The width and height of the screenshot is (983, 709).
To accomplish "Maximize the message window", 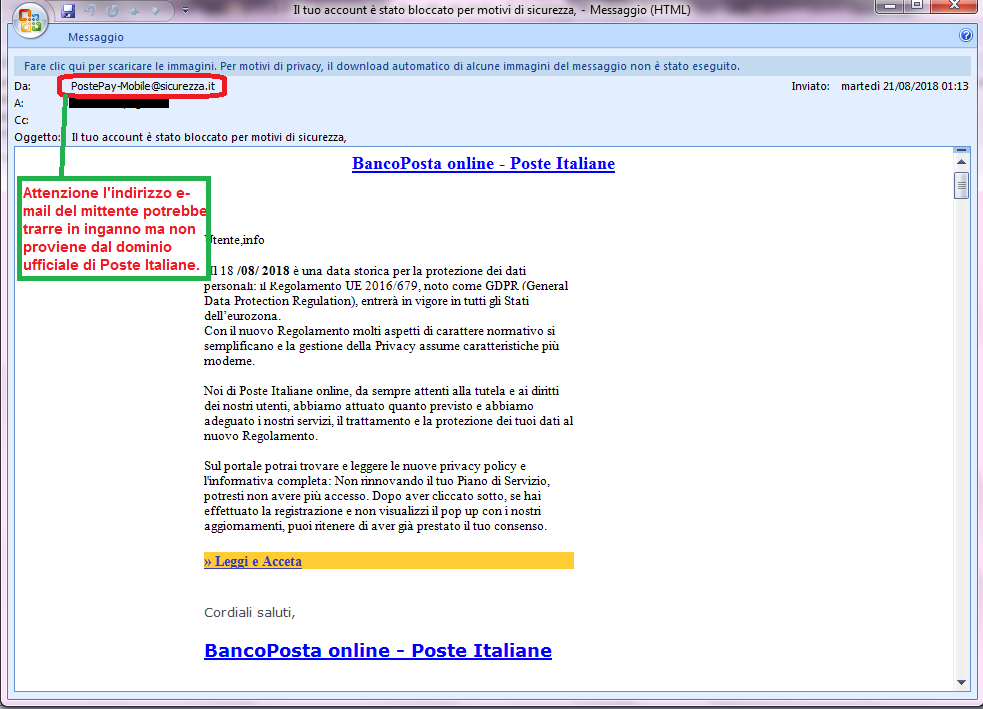I will (x=916, y=6).
